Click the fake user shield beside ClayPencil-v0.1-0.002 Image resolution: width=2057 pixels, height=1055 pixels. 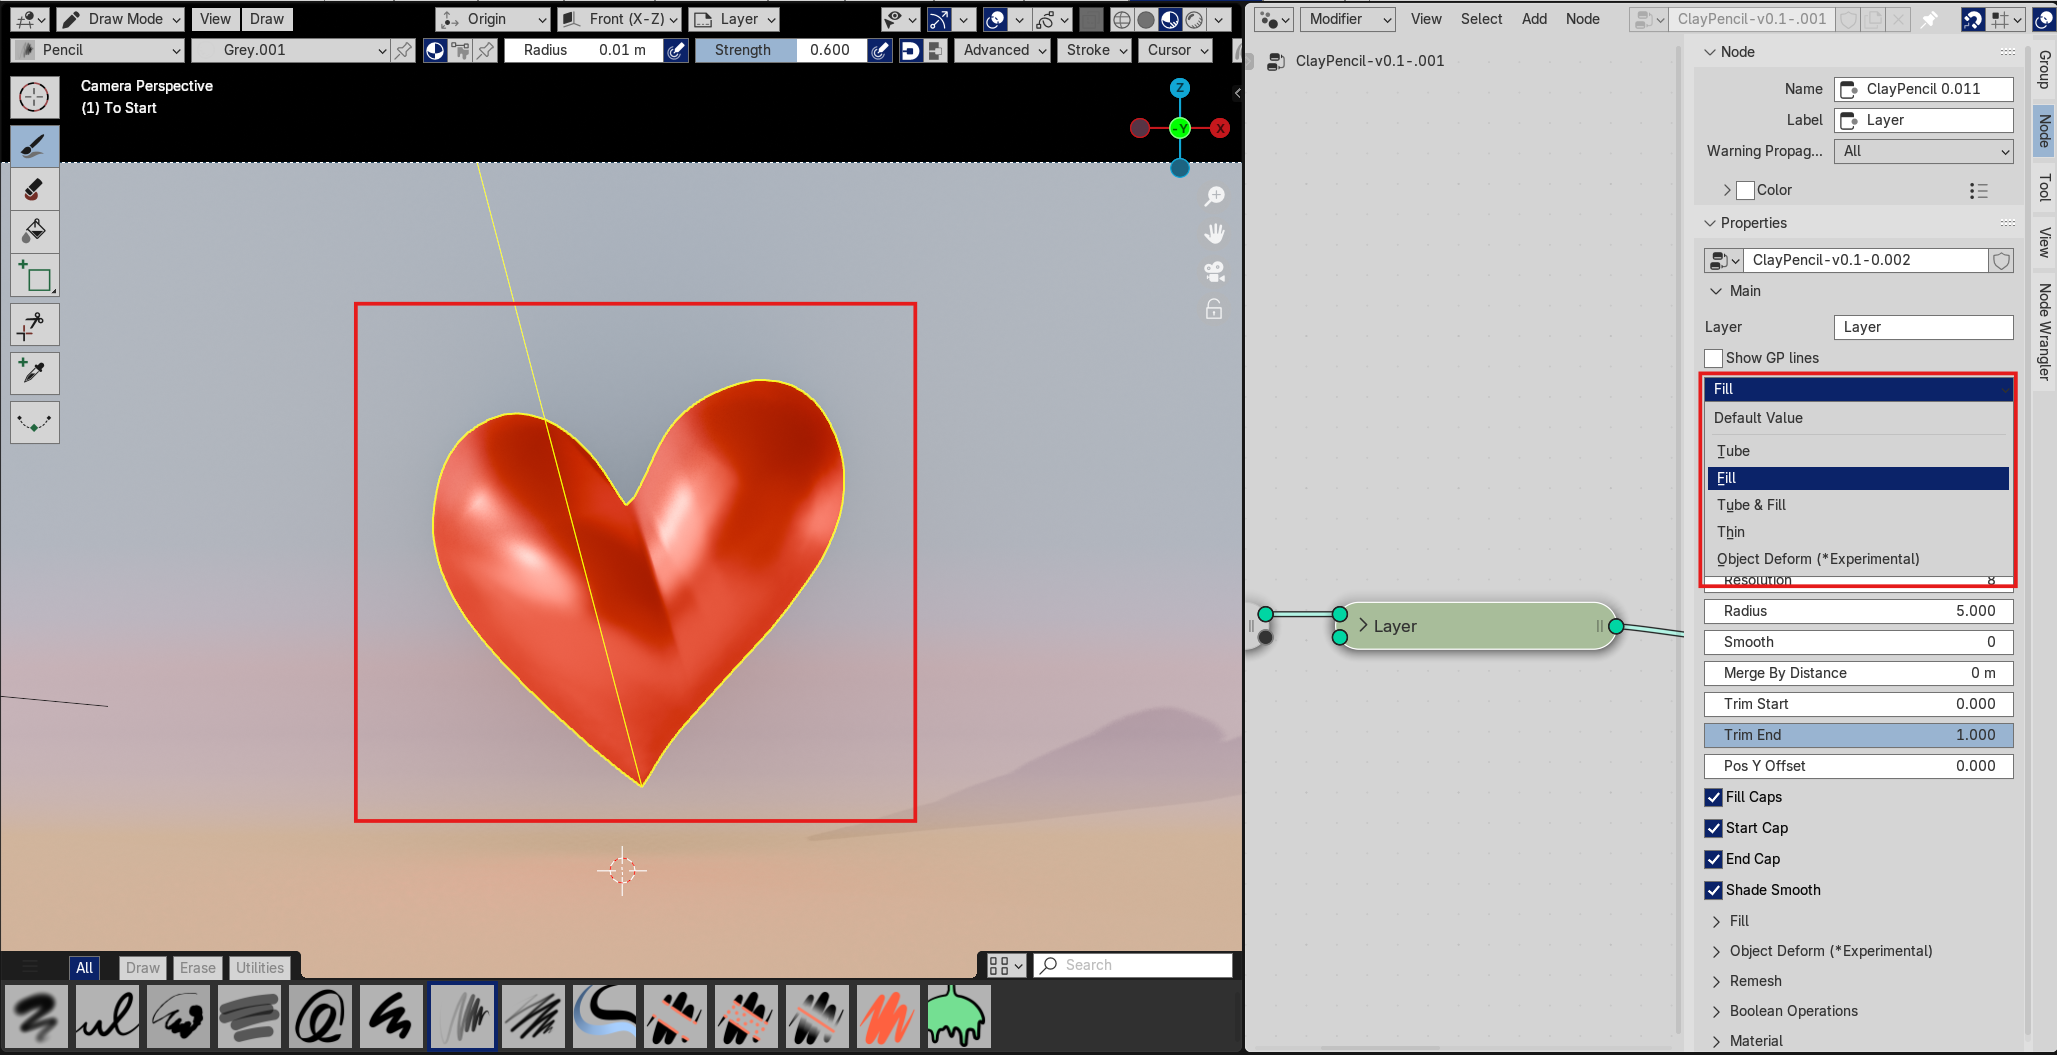point(2001,261)
